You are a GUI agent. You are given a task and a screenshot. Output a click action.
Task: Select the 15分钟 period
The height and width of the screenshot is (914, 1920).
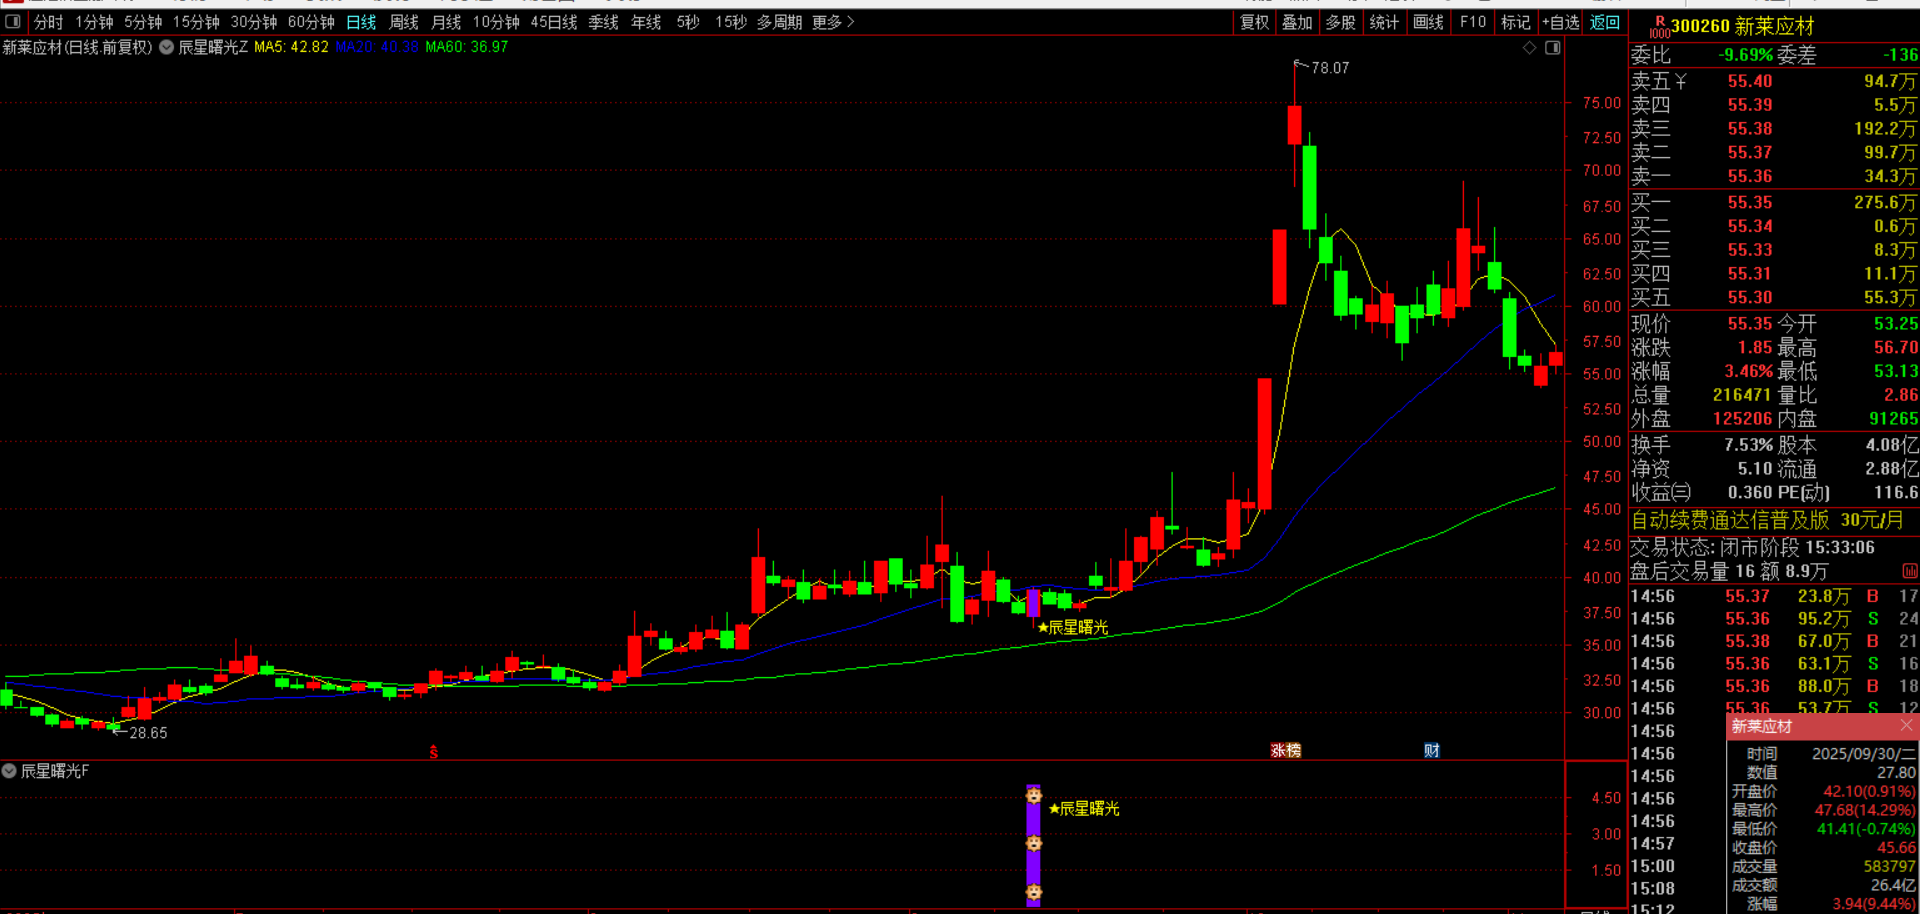click(x=196, y=22)
